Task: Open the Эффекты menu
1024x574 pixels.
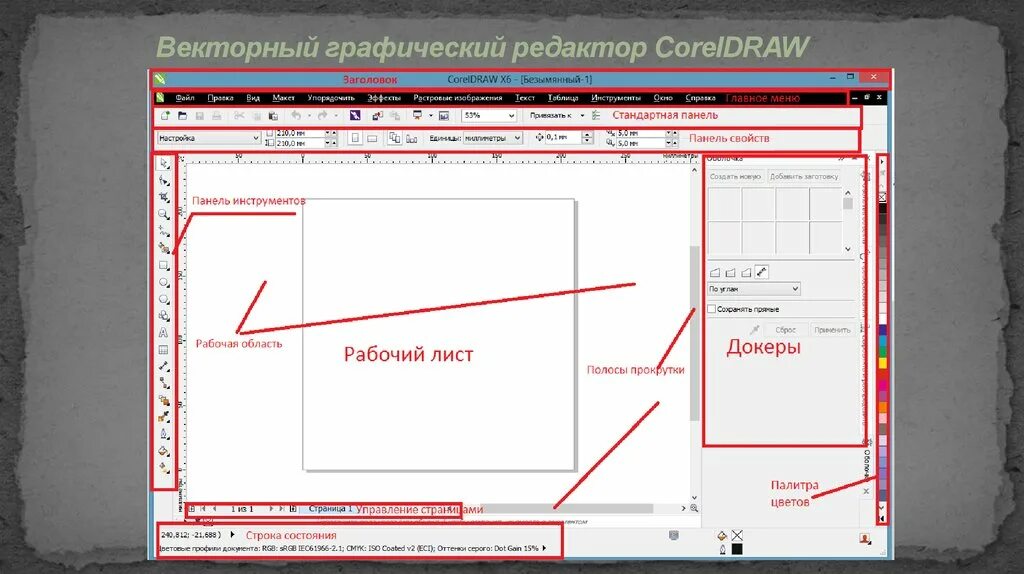Action: (384, 98)
